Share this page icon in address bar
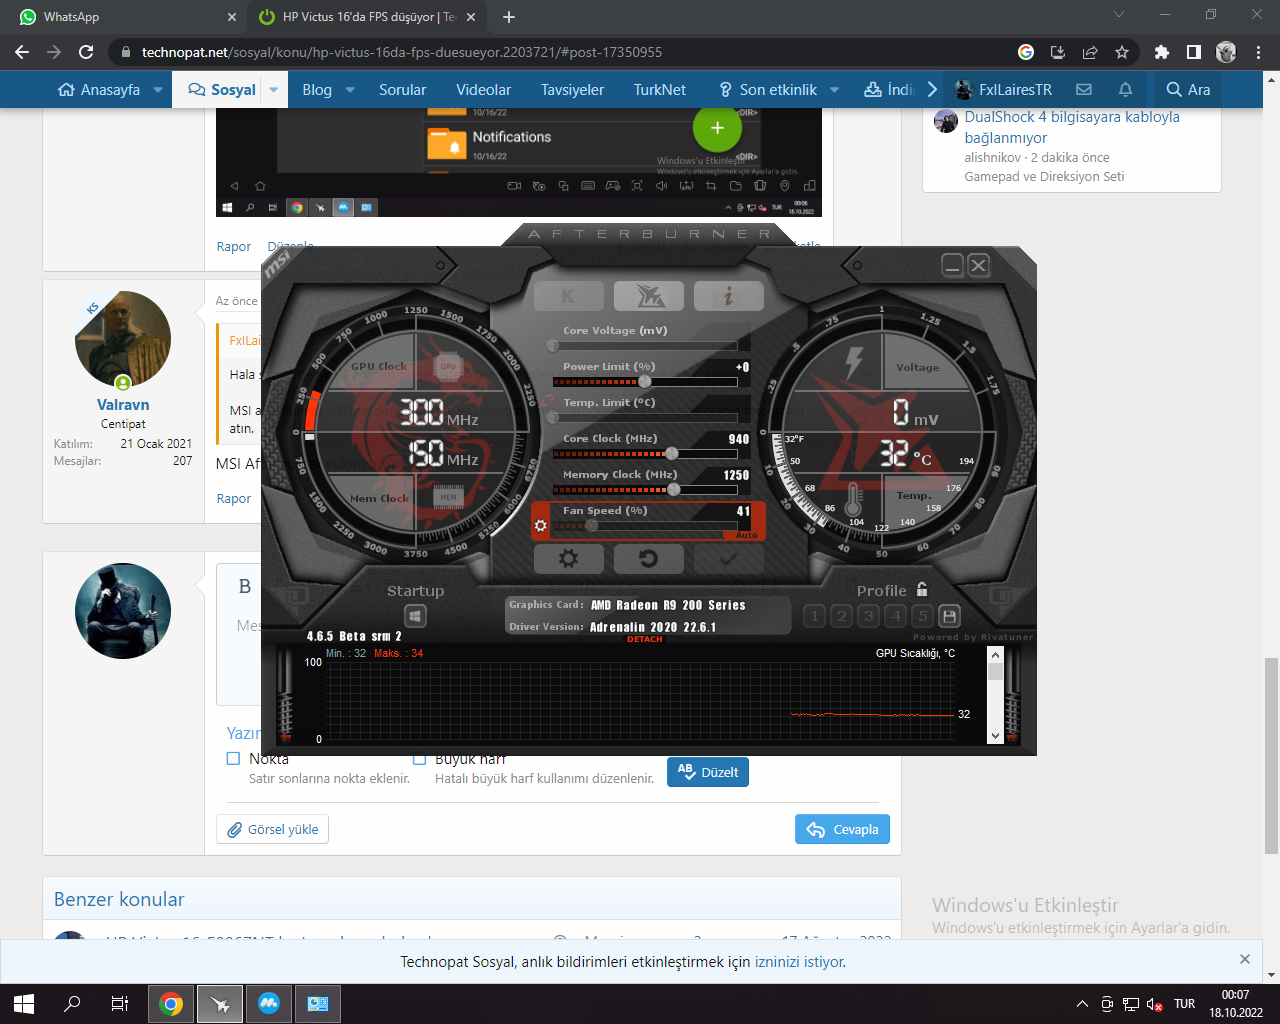 coord(1090,52)
